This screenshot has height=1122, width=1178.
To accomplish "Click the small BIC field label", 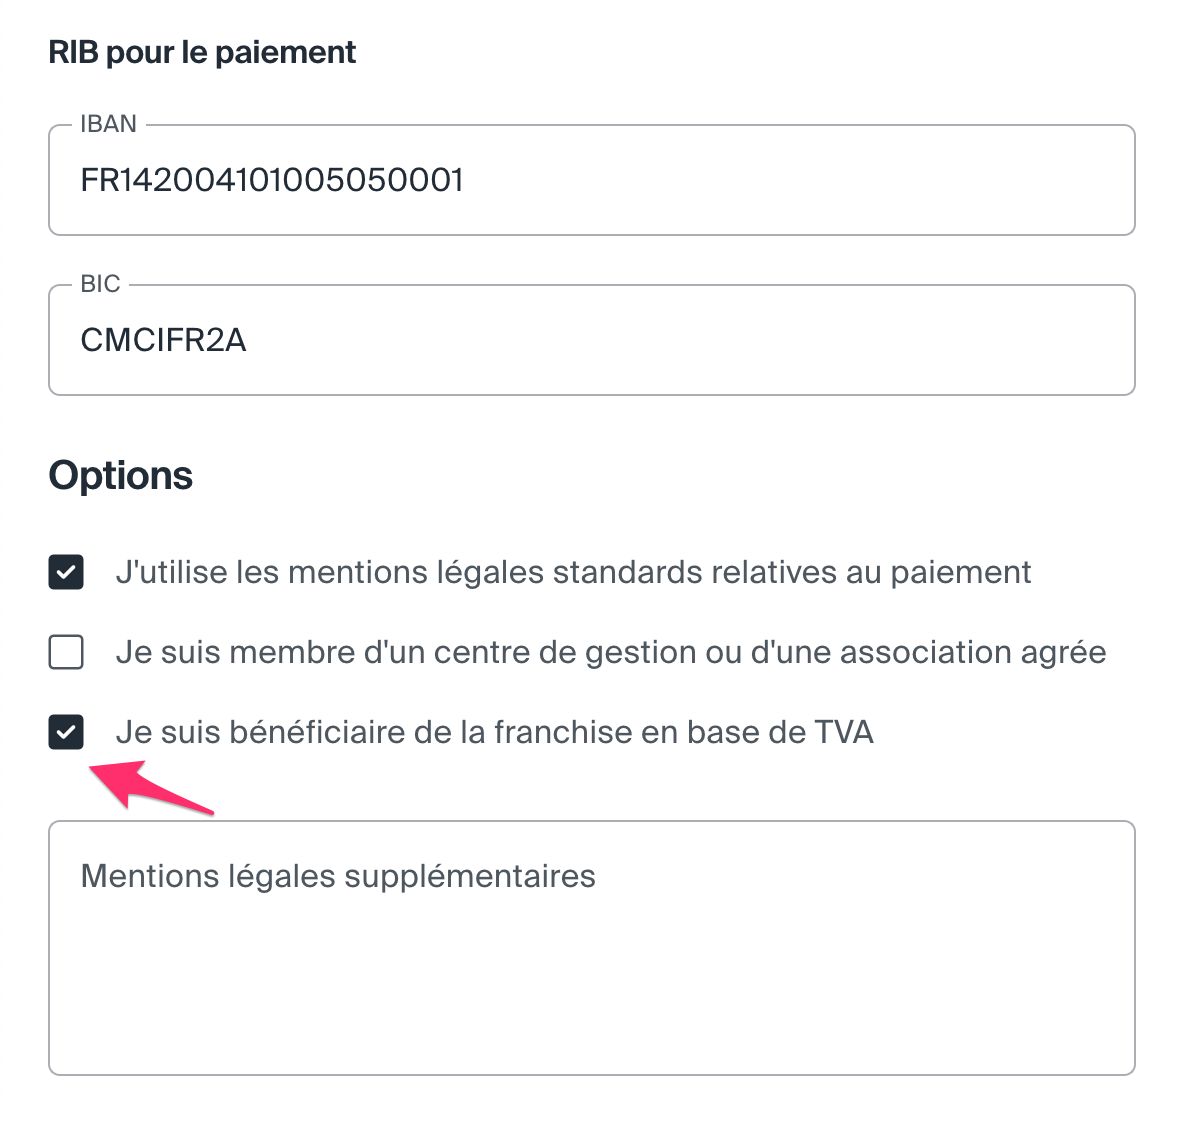I will (100, 284).
